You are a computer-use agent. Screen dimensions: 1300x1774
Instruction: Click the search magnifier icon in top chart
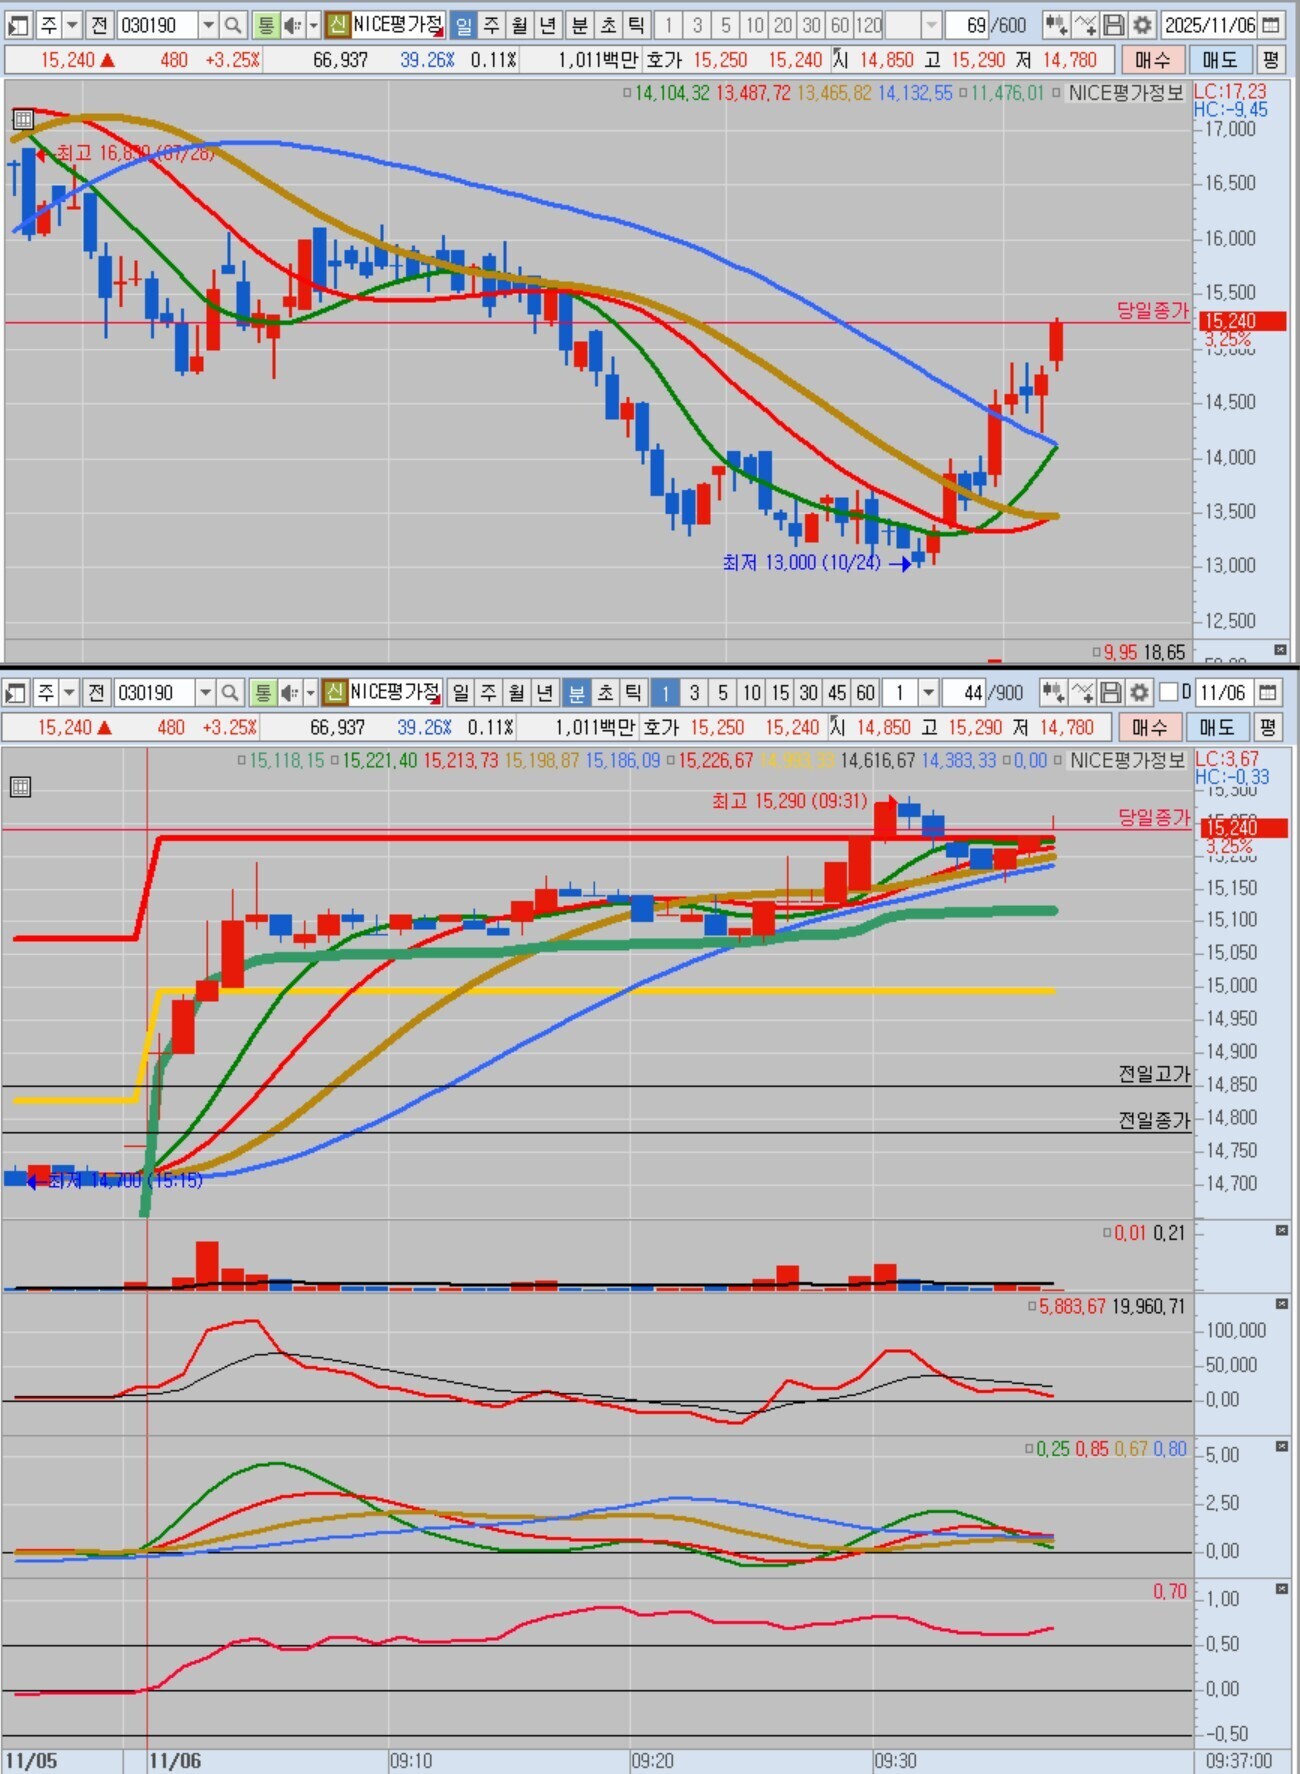(233, 25)
